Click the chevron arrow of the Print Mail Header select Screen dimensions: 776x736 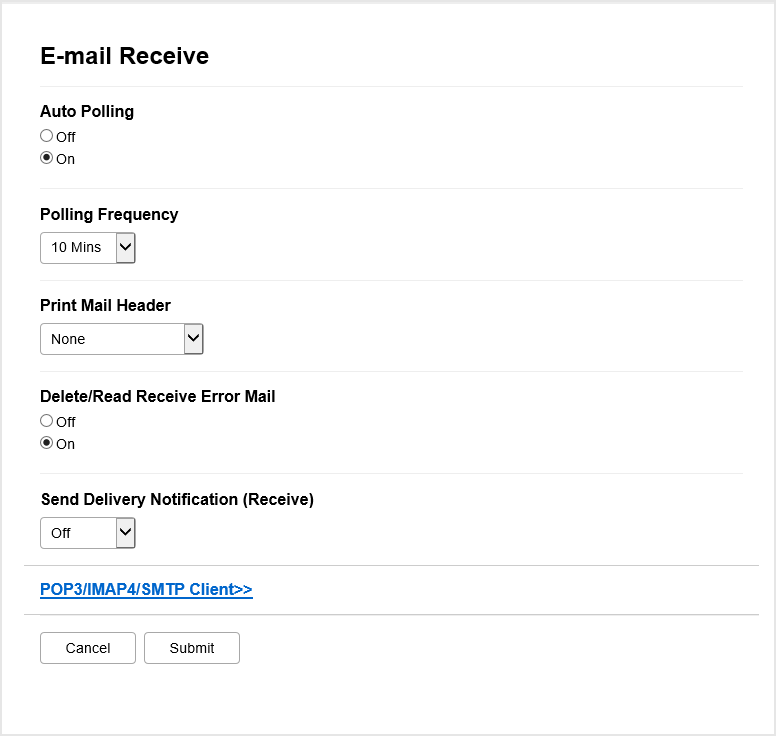coord(194,339)
